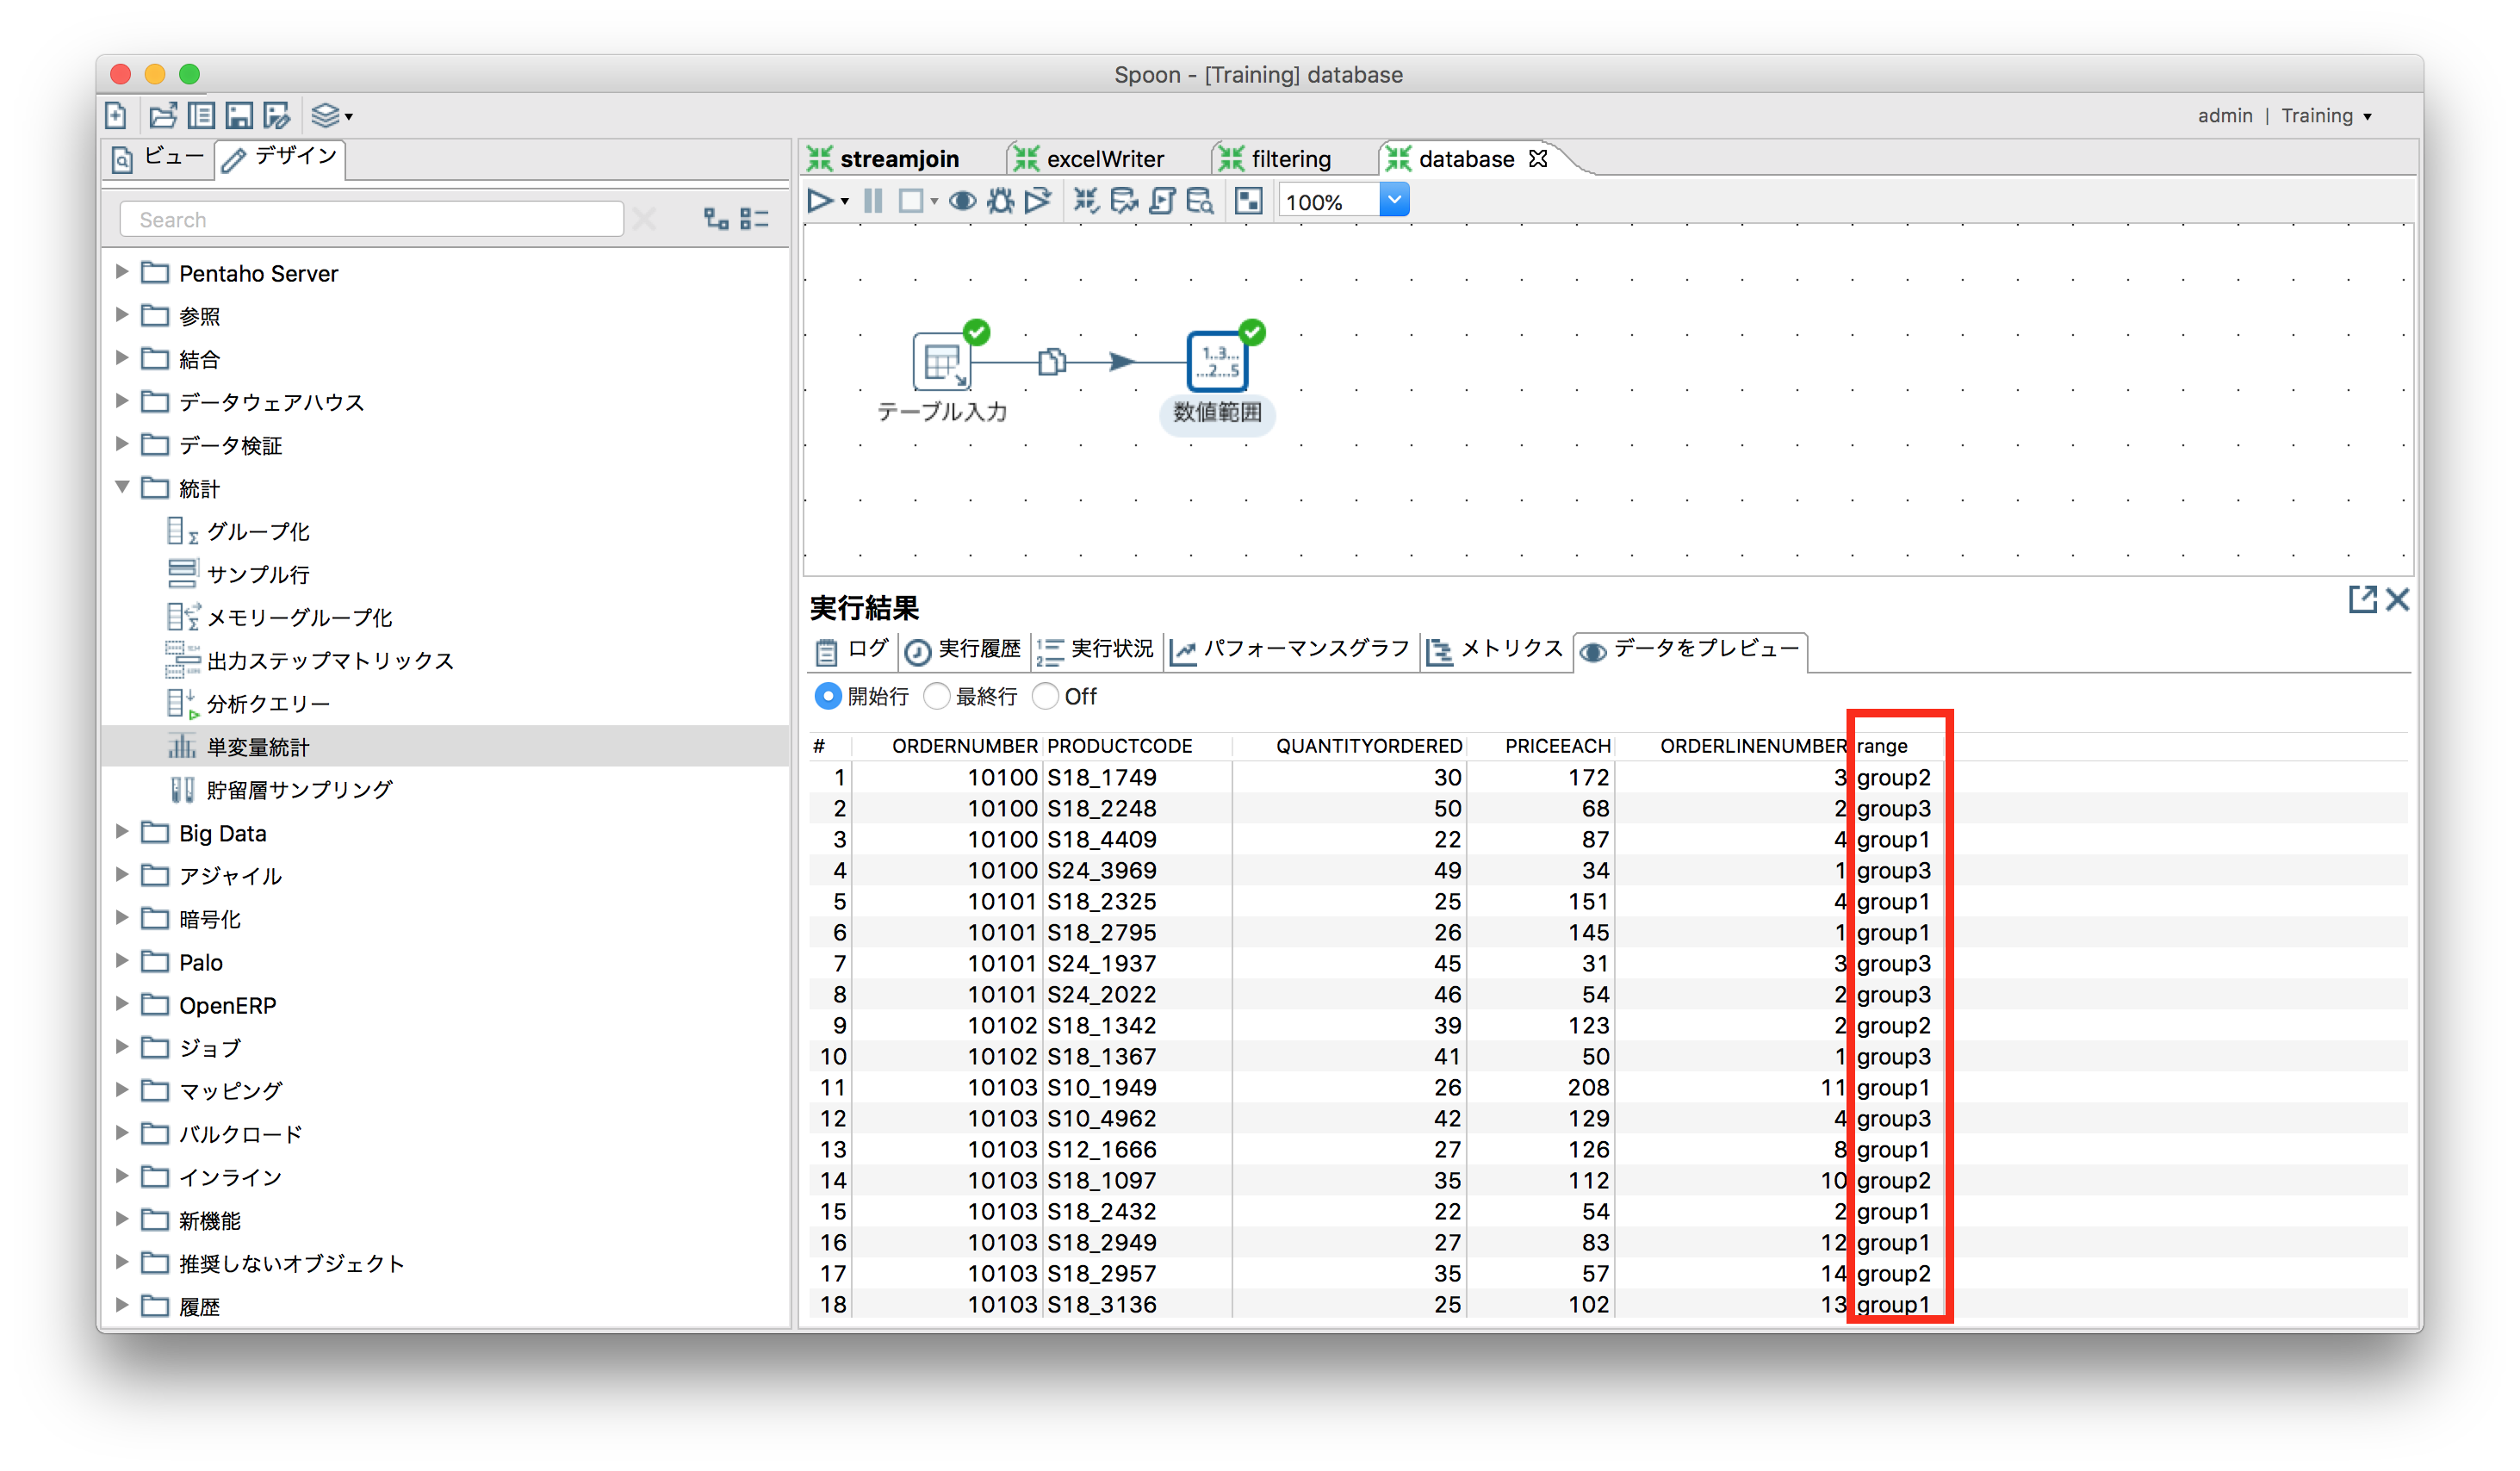This screenshot has height=1471, width=2520.
Task: Pause the running transformation
Action: coord(872,200)
